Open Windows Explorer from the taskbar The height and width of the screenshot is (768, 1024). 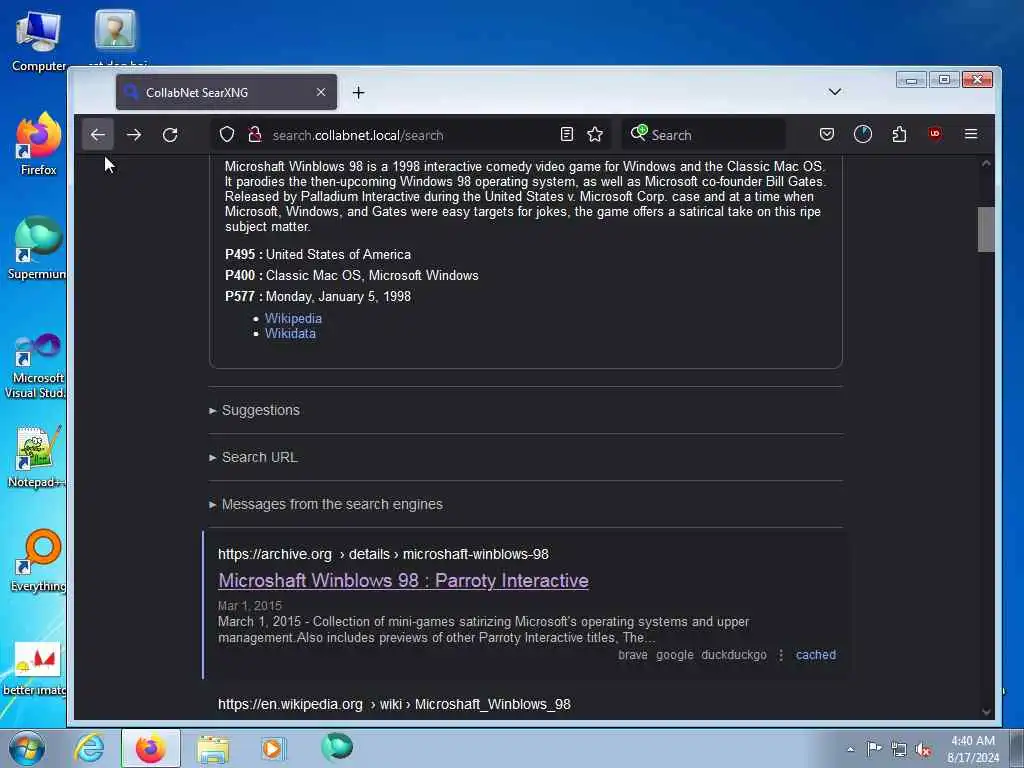213,749
